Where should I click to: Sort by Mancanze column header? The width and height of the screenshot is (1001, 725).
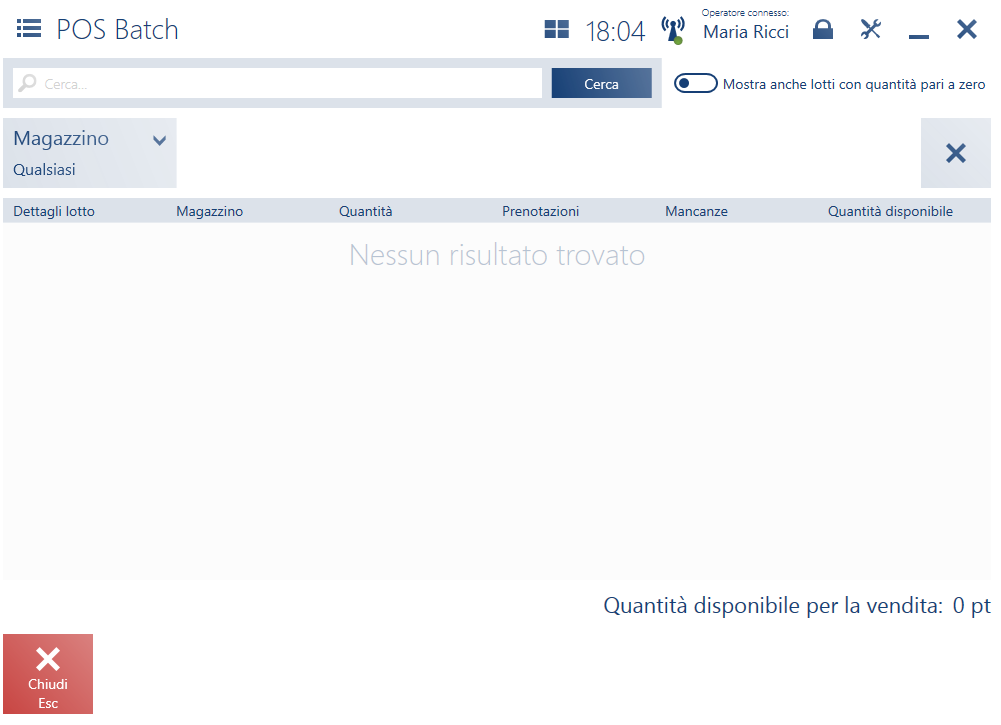(x=696, y=211)
